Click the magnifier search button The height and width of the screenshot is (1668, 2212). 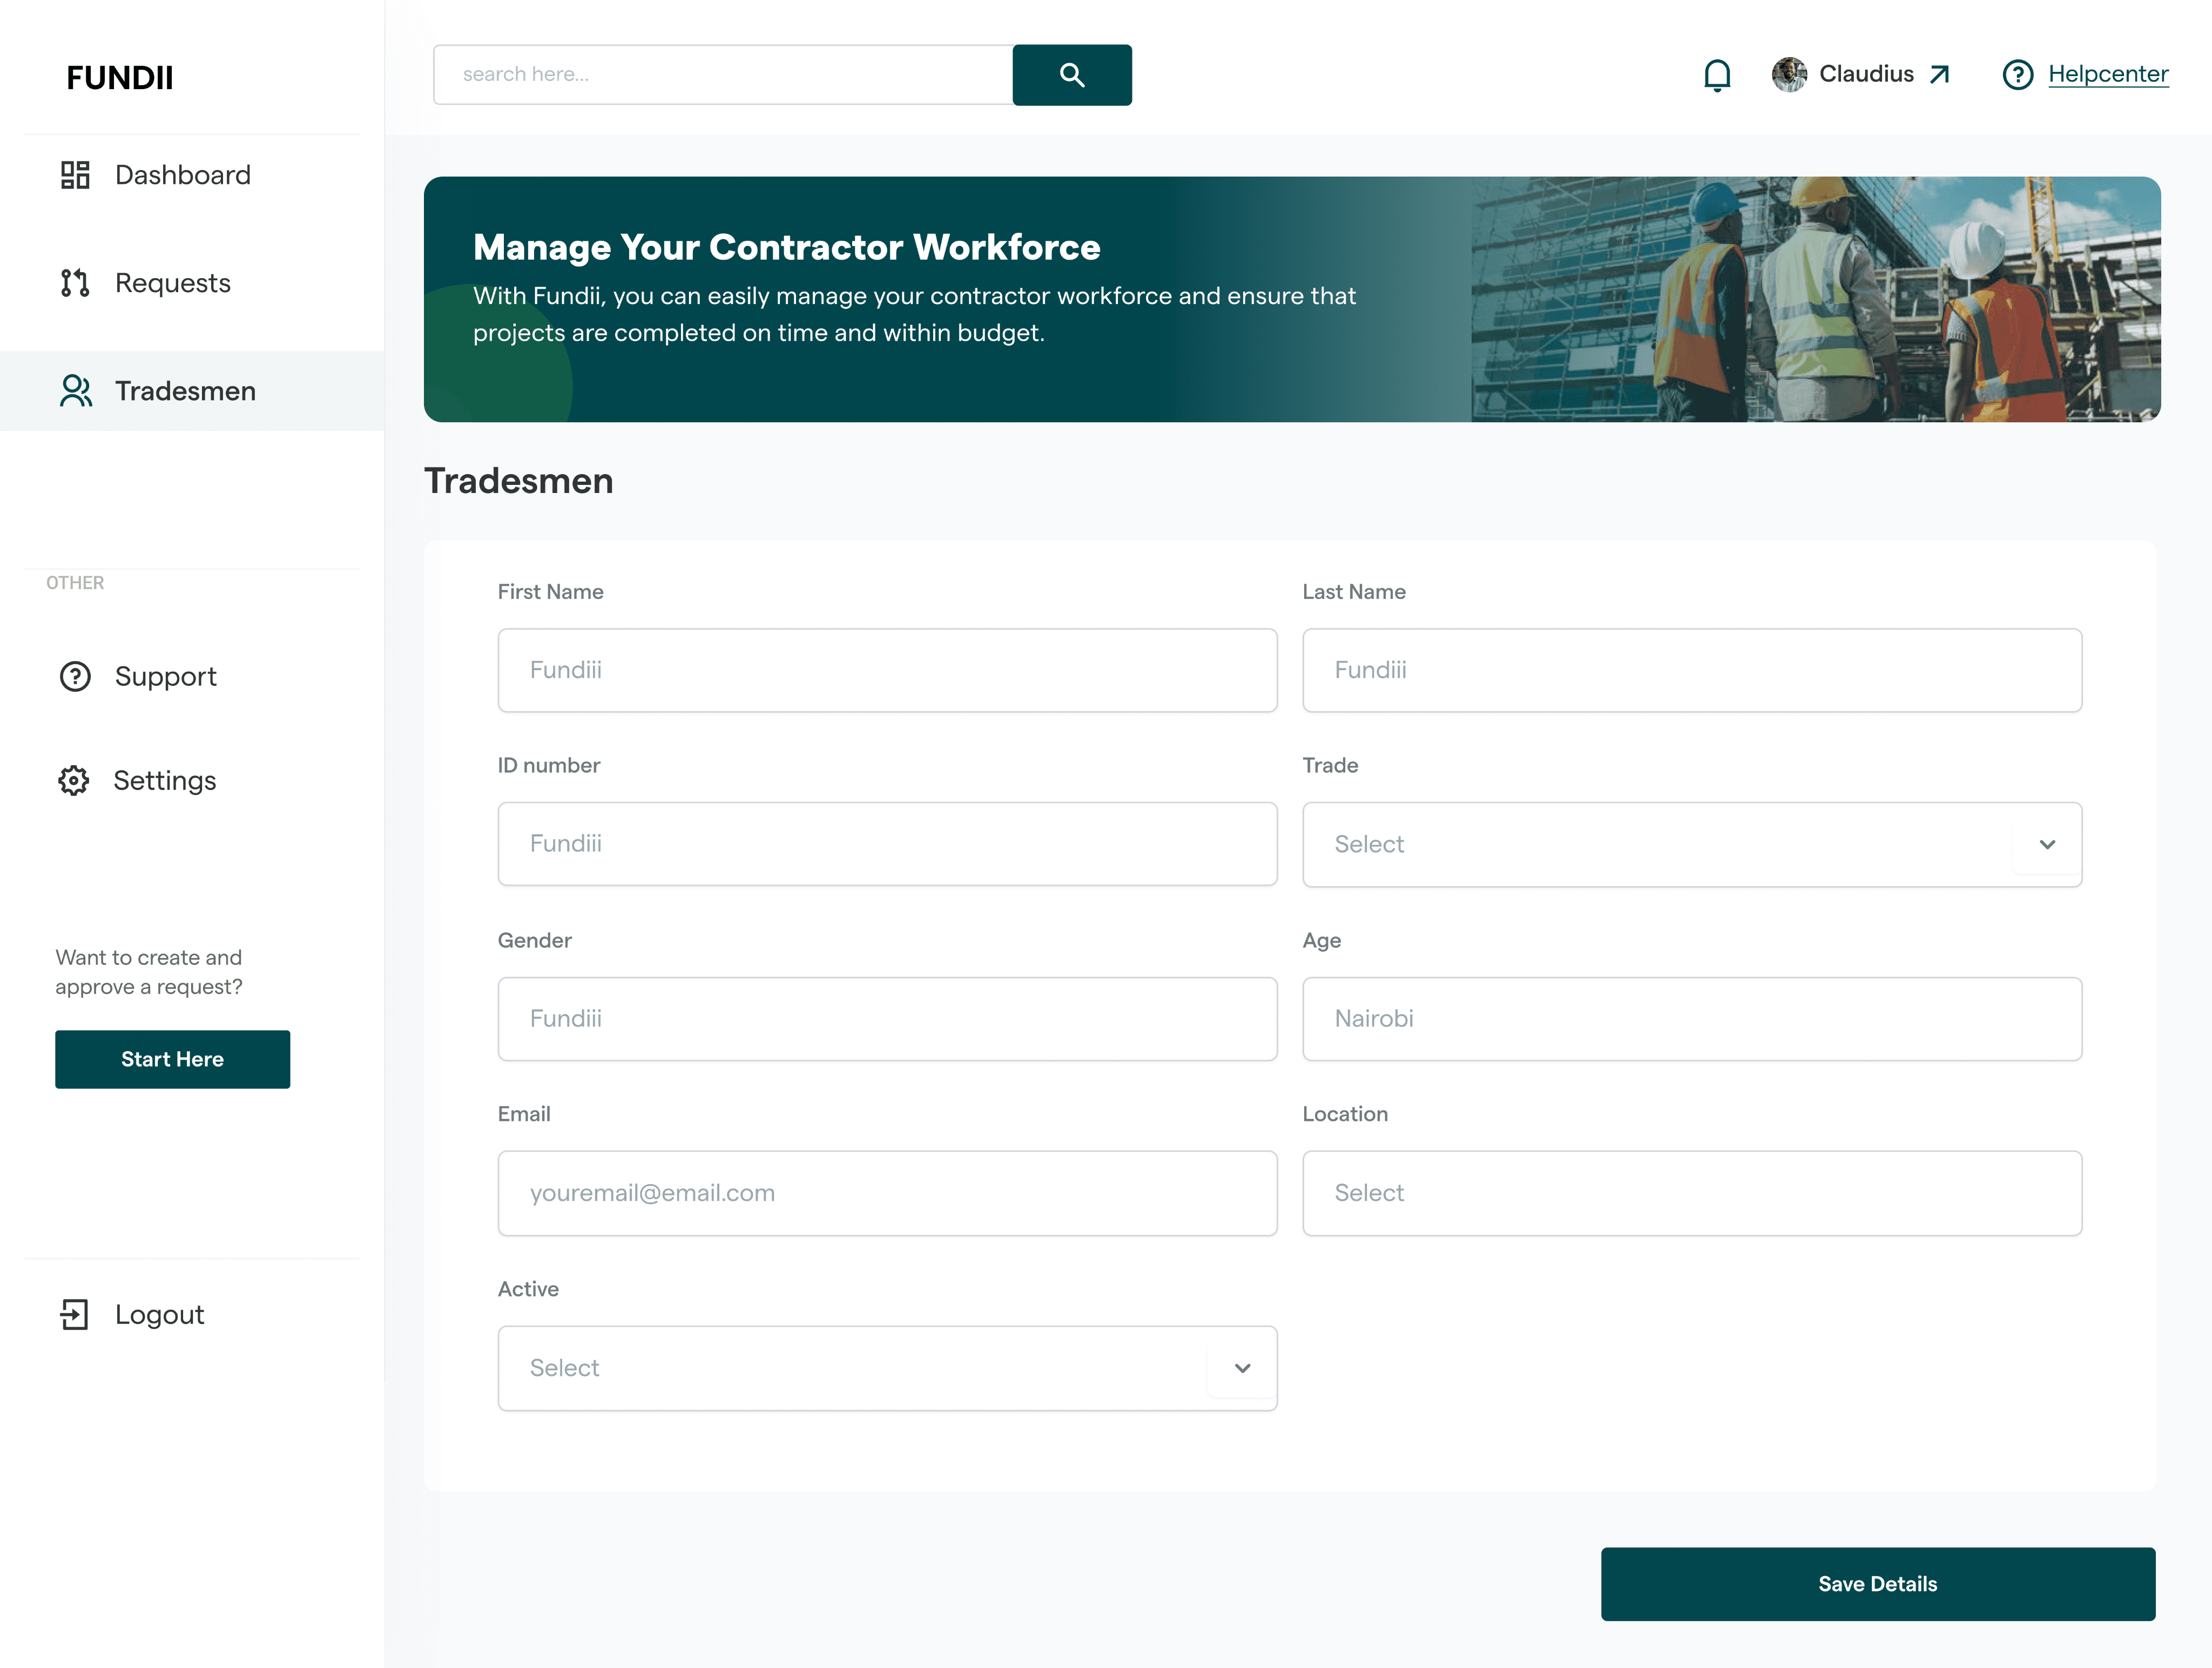click(1072, 74)
